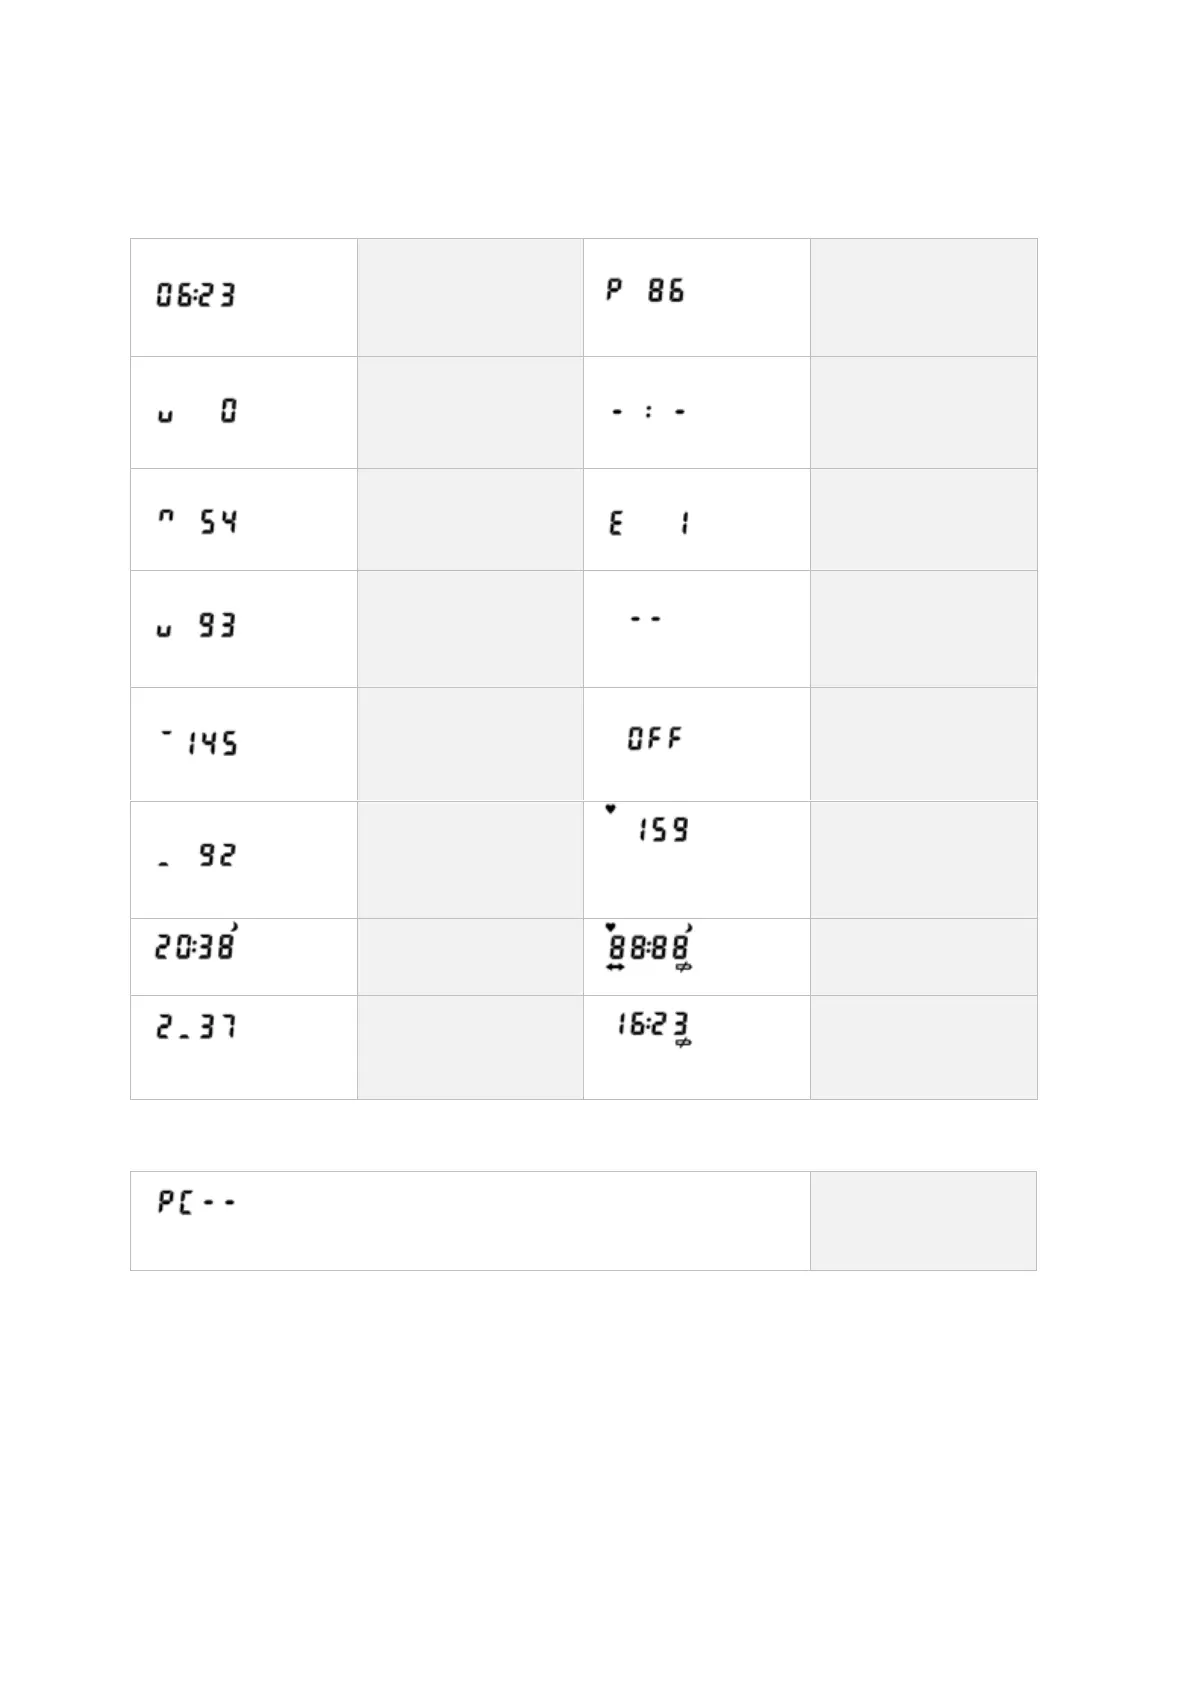Click the small arc mark above 88:88
Viewport: 1191px width, 1684px height.
tap(689, 927)
